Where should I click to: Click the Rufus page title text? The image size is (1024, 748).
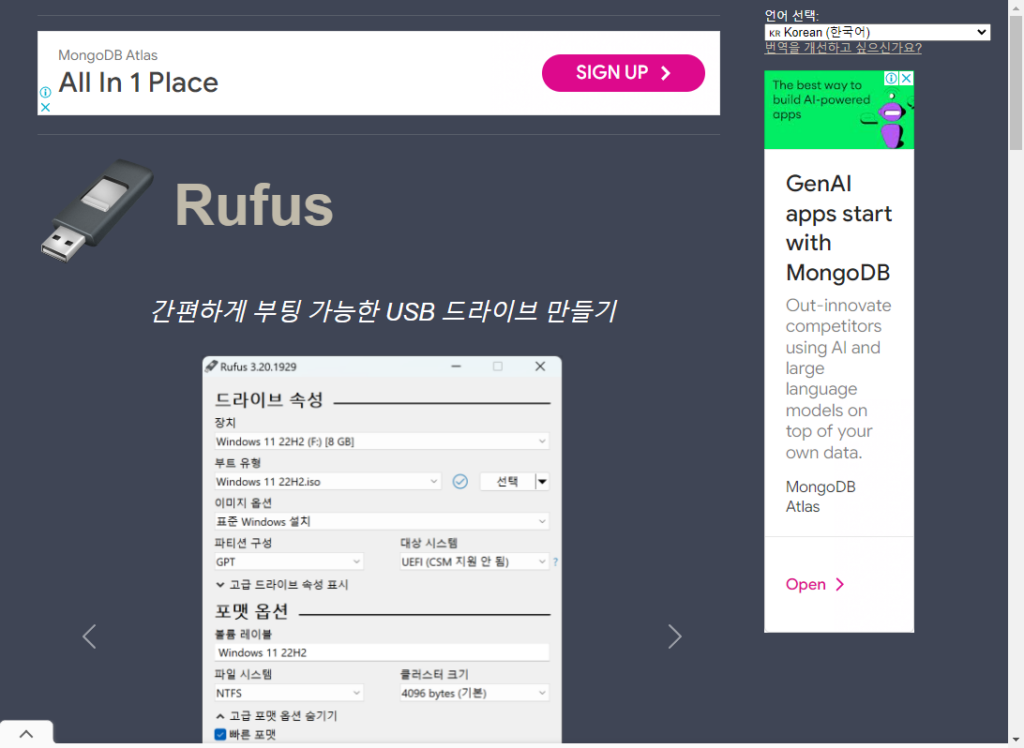[254, 205]
